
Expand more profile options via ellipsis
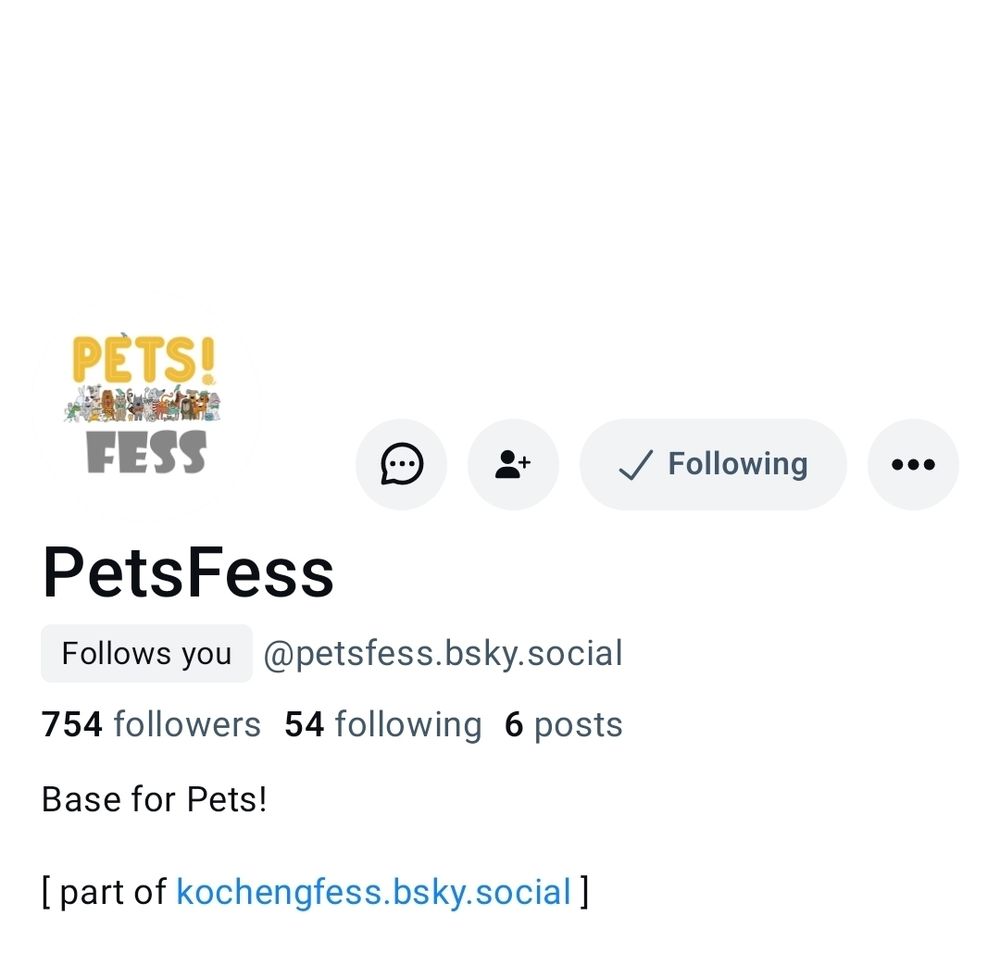pyautogui.click(x=912, y=463)
